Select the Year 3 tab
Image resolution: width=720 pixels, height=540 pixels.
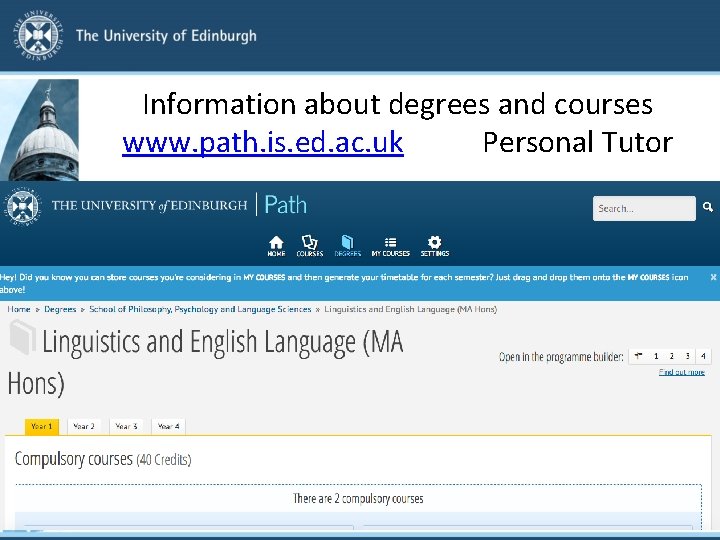126,426
